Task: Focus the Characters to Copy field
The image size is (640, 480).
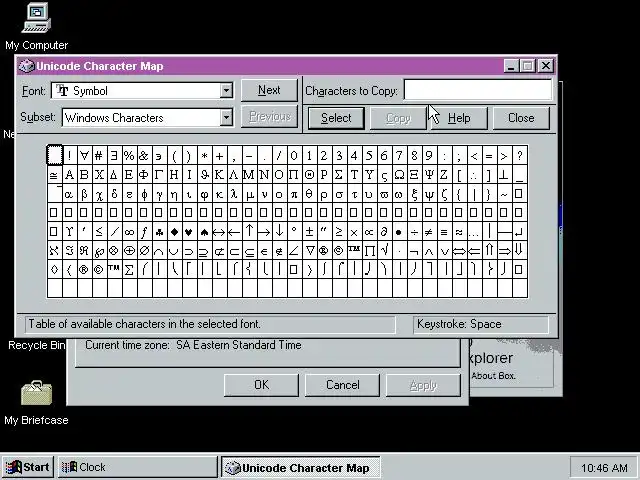Action: click(478, 90)
